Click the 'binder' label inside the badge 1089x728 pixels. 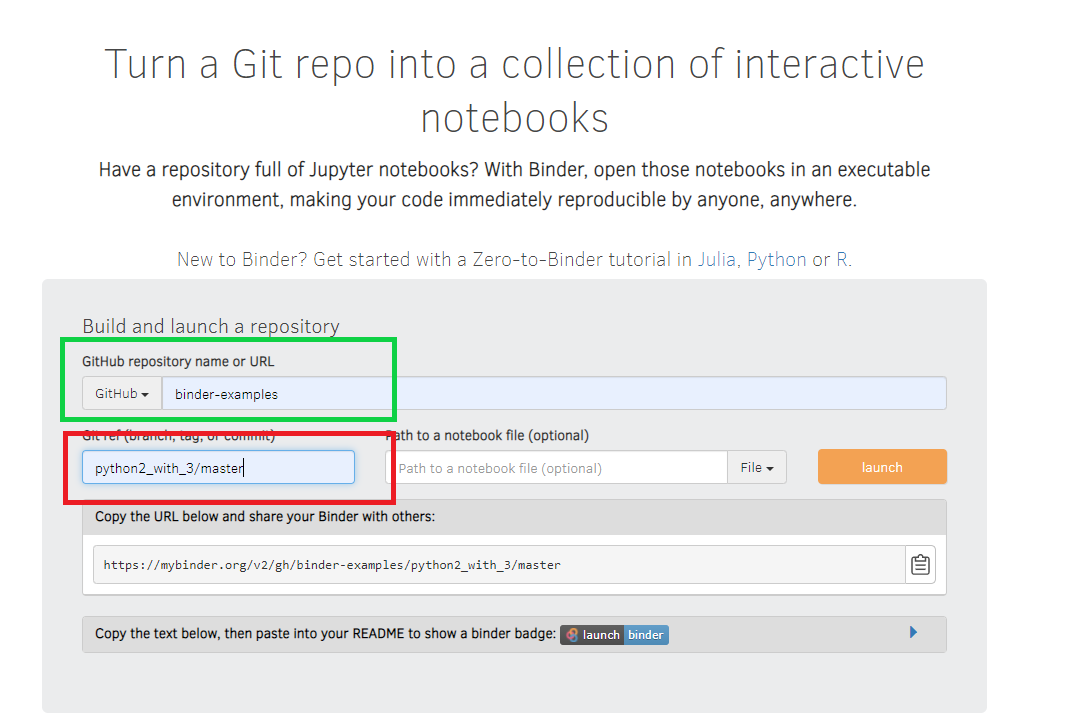(644, 634)
